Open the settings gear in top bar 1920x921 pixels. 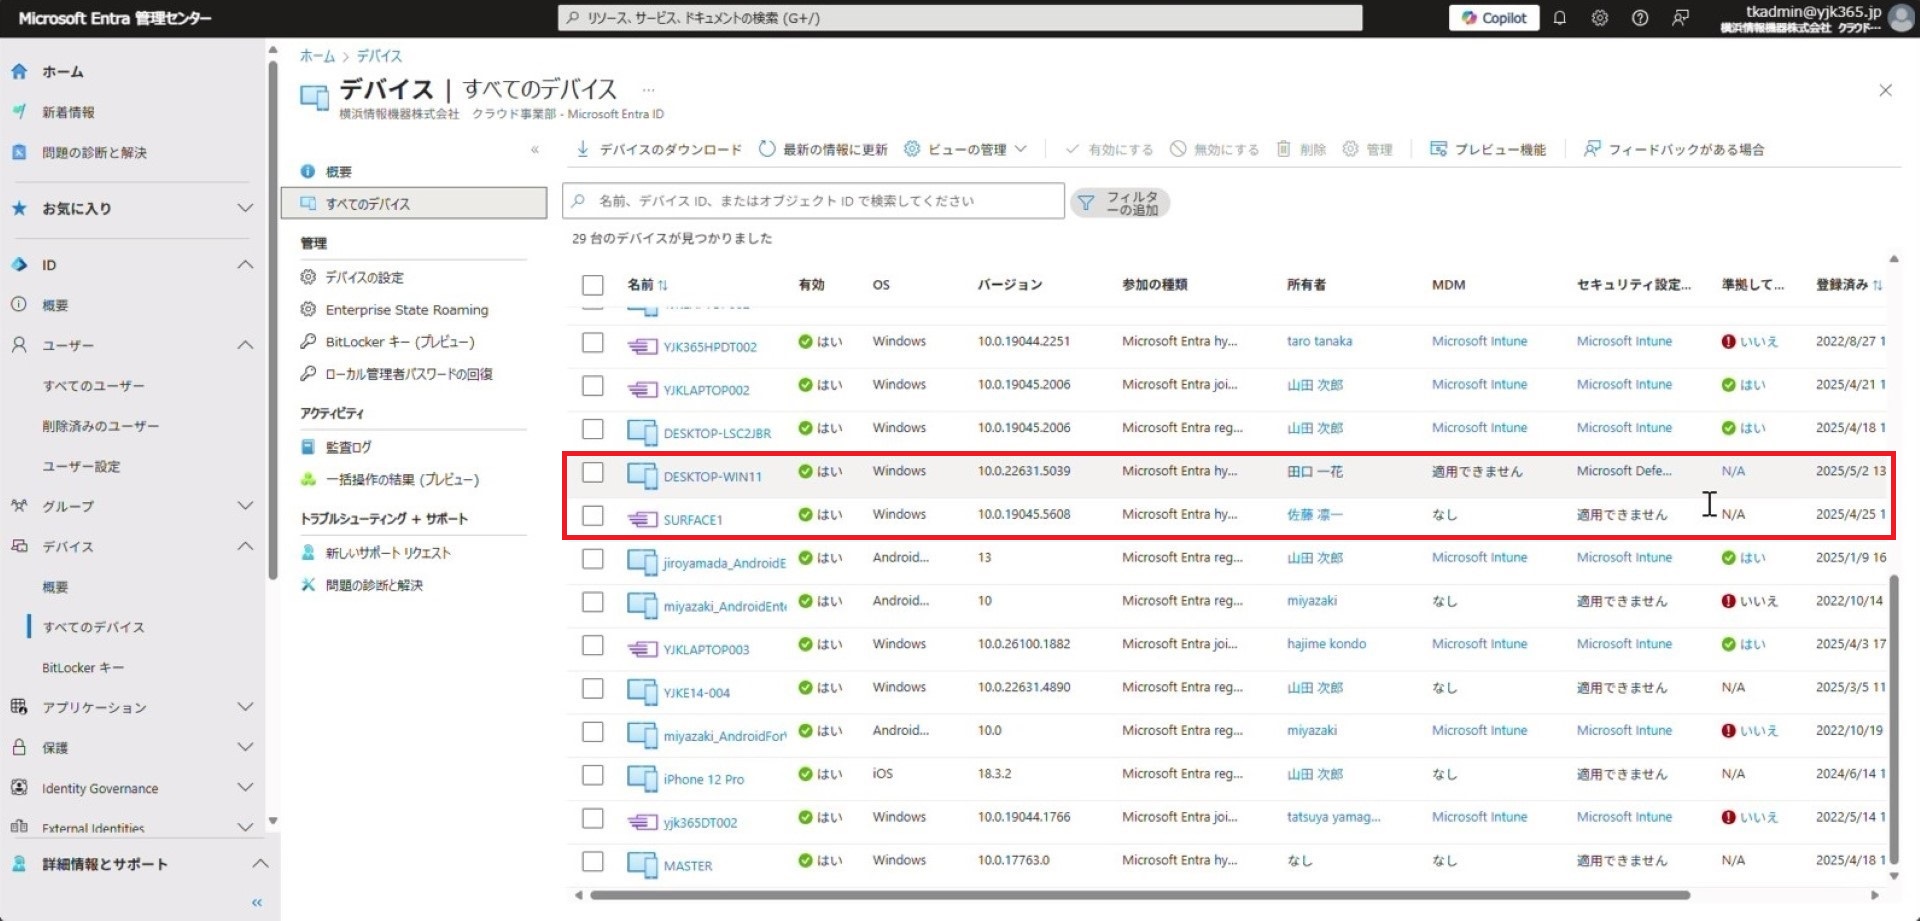[x=1600, y=18]
